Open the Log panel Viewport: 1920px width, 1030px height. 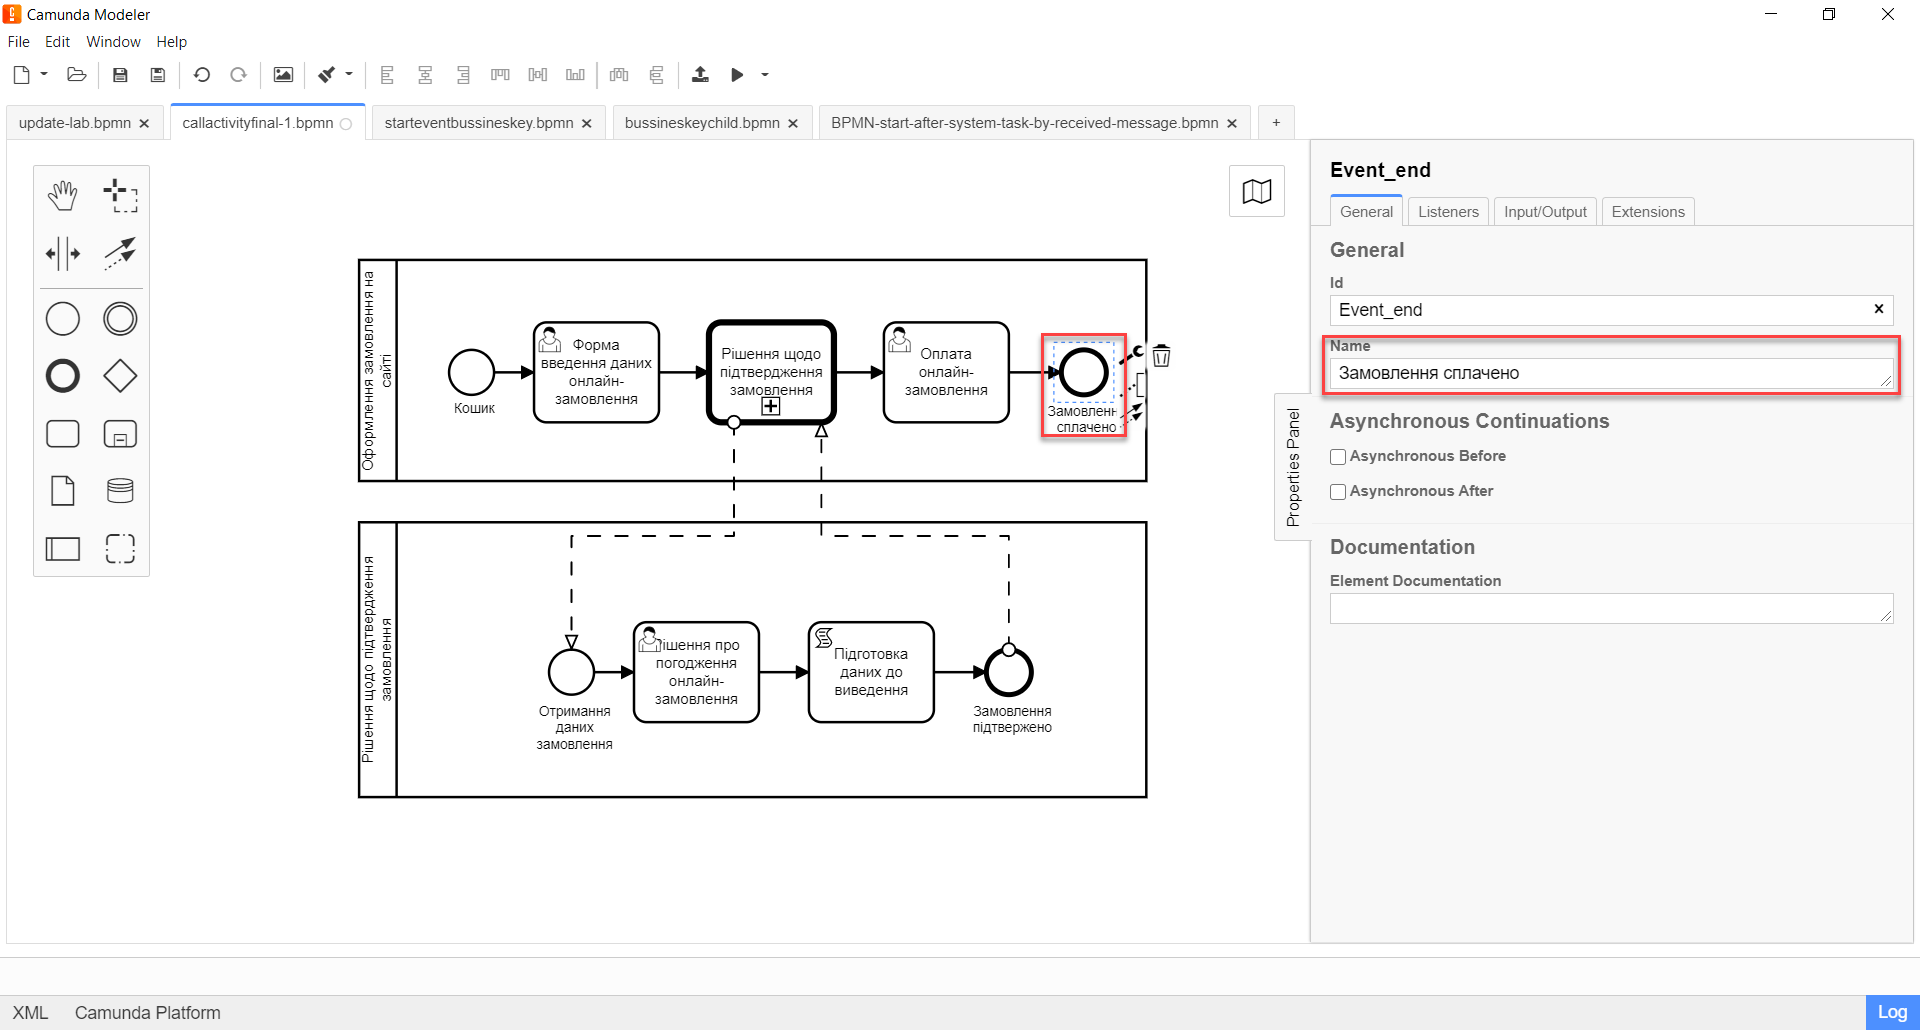coord(1892,1012)
